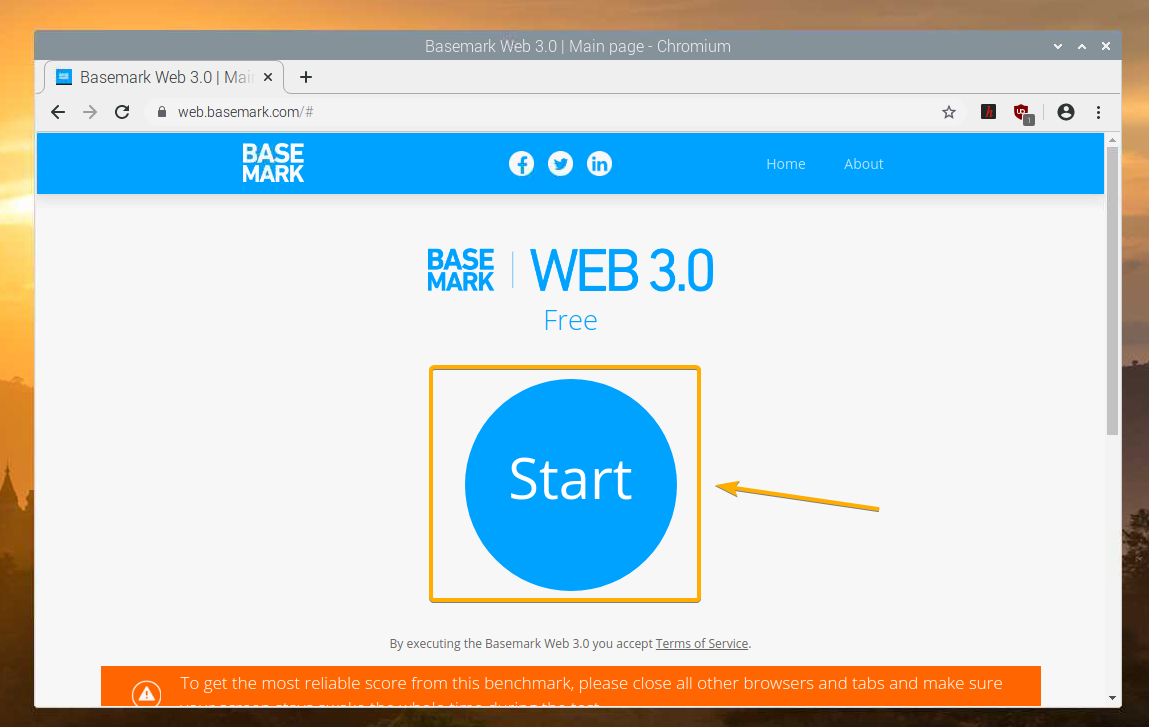Open Basemark's Twitter page icon
The width and height of the screenshot is (1149, 727).
561,163
